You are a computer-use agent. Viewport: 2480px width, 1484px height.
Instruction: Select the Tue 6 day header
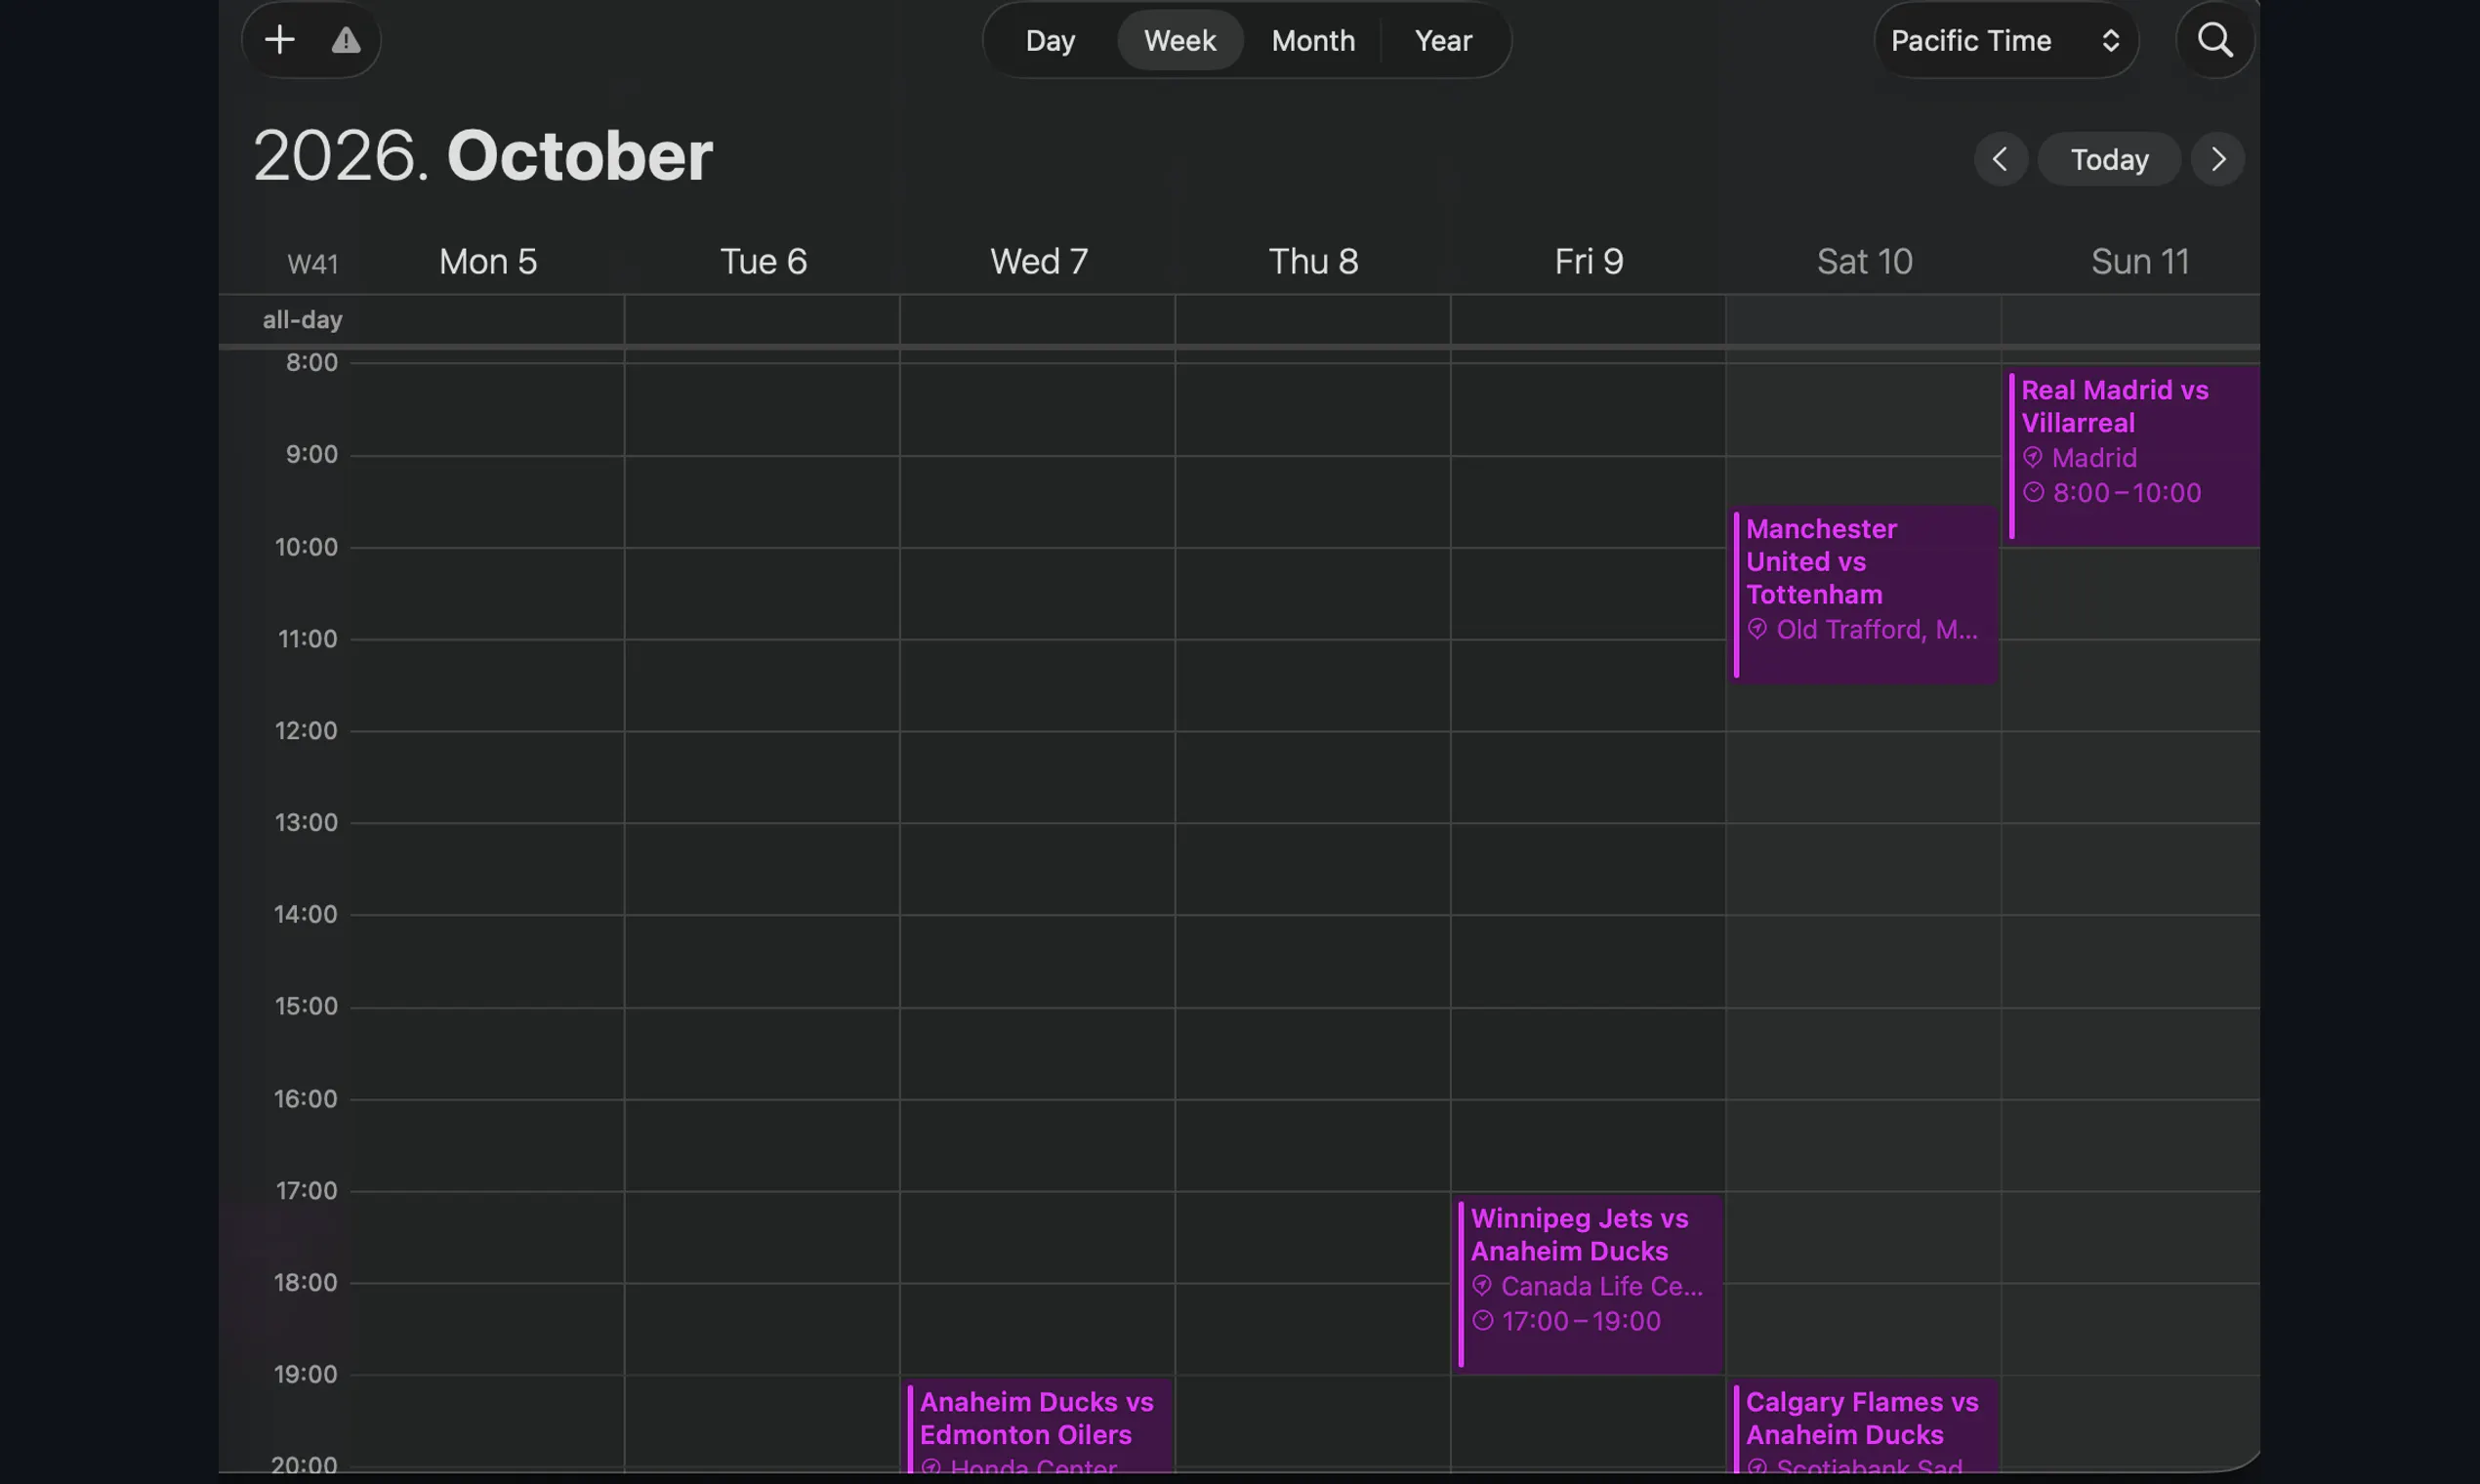pos(763,261)
